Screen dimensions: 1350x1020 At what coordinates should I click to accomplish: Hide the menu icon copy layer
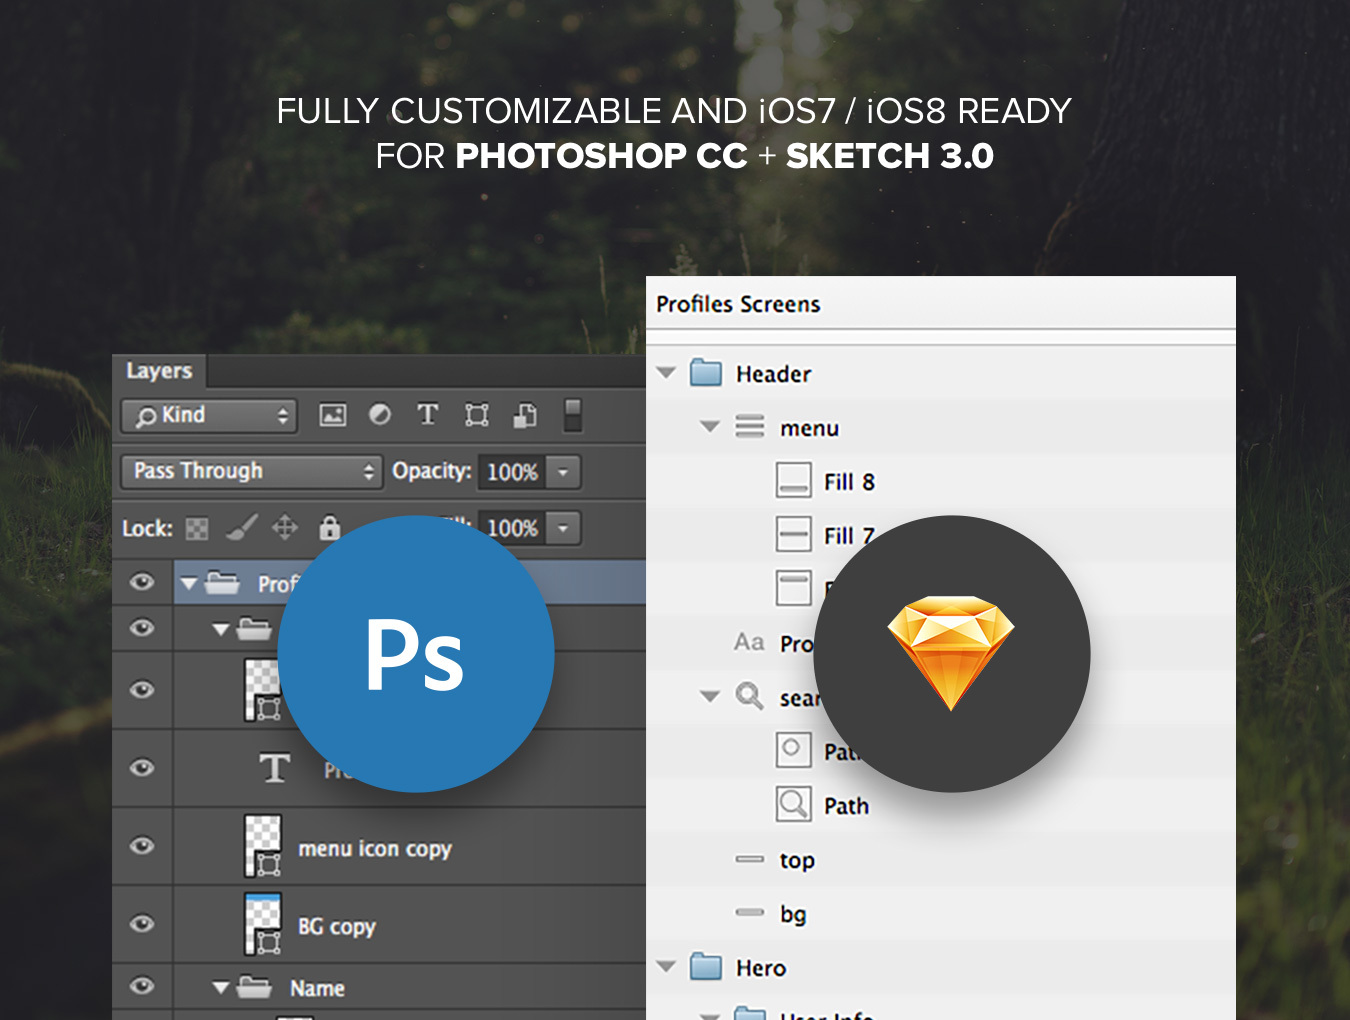[143, 846]
